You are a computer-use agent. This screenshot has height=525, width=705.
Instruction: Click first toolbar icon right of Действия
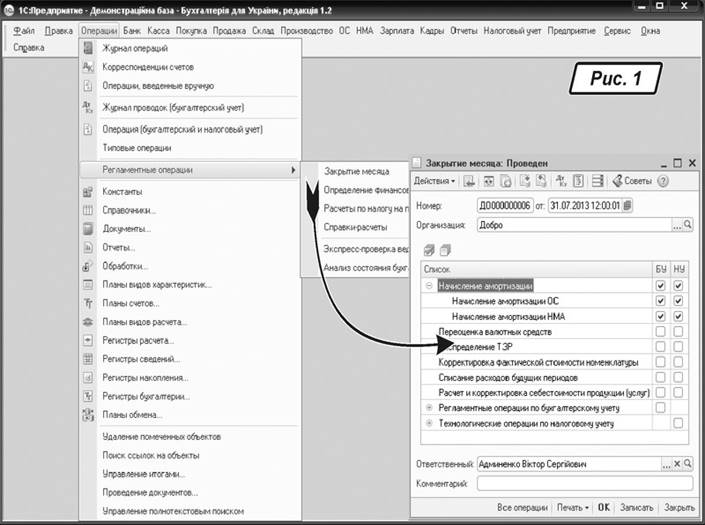469,181
